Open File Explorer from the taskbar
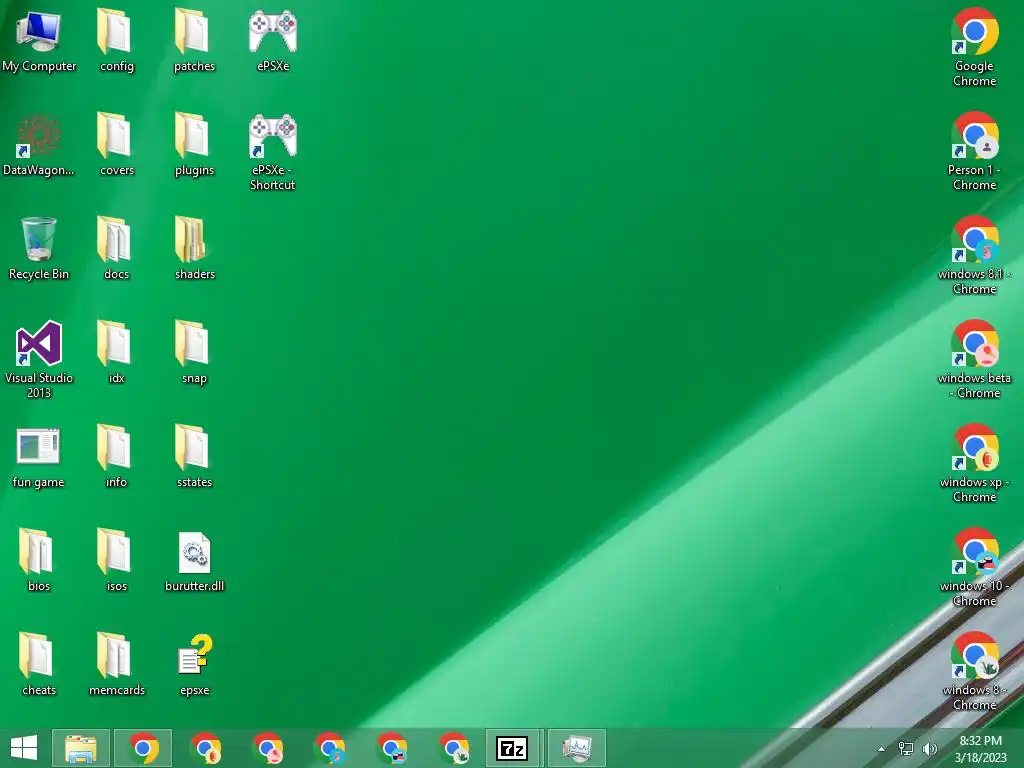The width and height of the screenshot is (1024, 768). point(81,748)
